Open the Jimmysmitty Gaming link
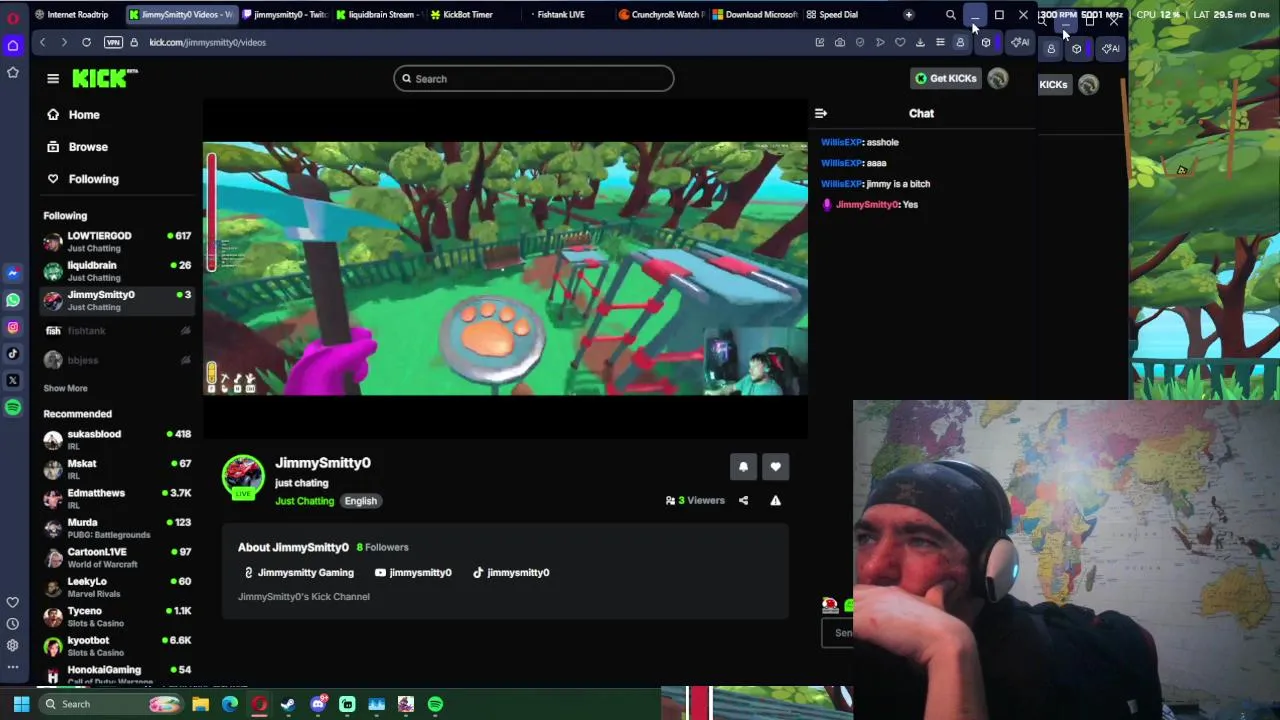1280x720 pixels. [x=299, y=573]
